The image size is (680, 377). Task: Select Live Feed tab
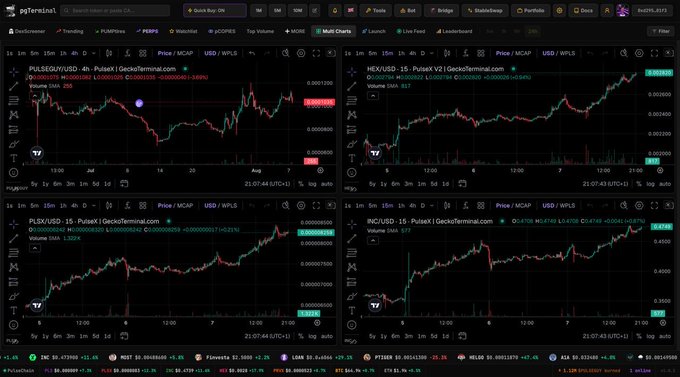[411, 31]
